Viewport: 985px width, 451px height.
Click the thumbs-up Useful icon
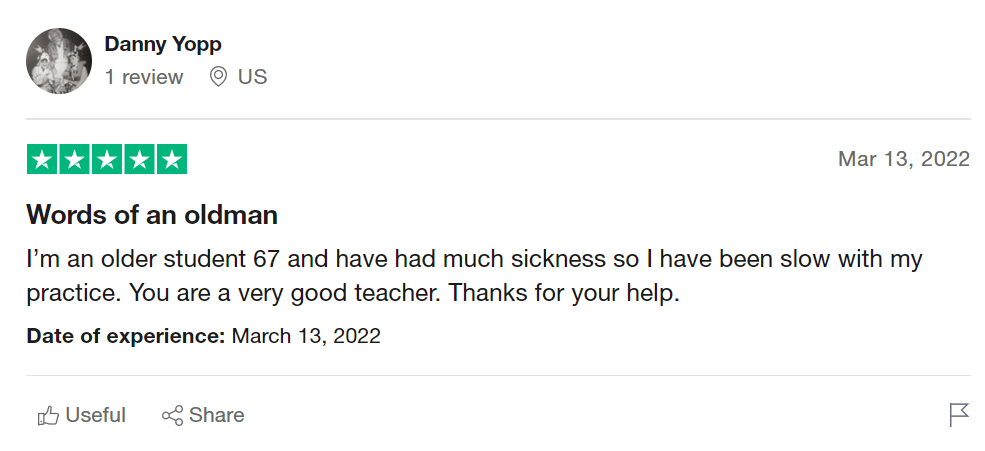pyautogui.click(x=47, y=415)
